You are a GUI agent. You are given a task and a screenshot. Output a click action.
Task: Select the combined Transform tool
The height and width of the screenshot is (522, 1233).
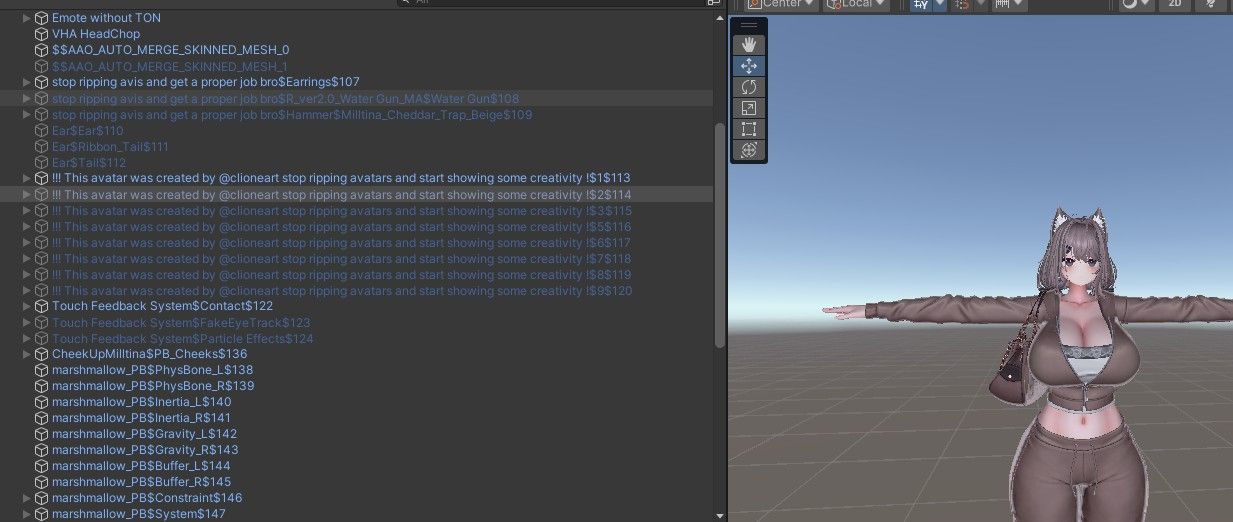[x=749, y=150]
